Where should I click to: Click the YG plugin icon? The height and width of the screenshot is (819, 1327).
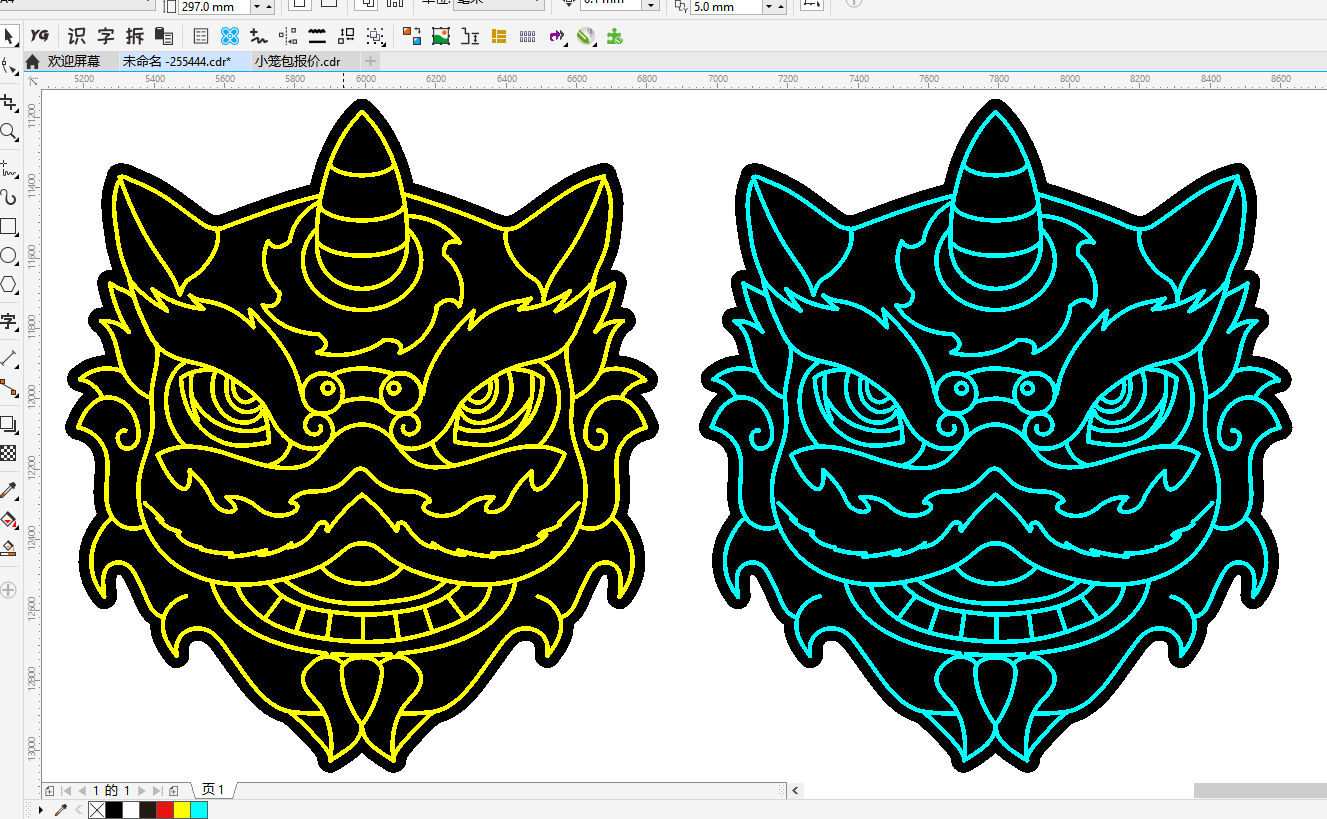point(40,36)
